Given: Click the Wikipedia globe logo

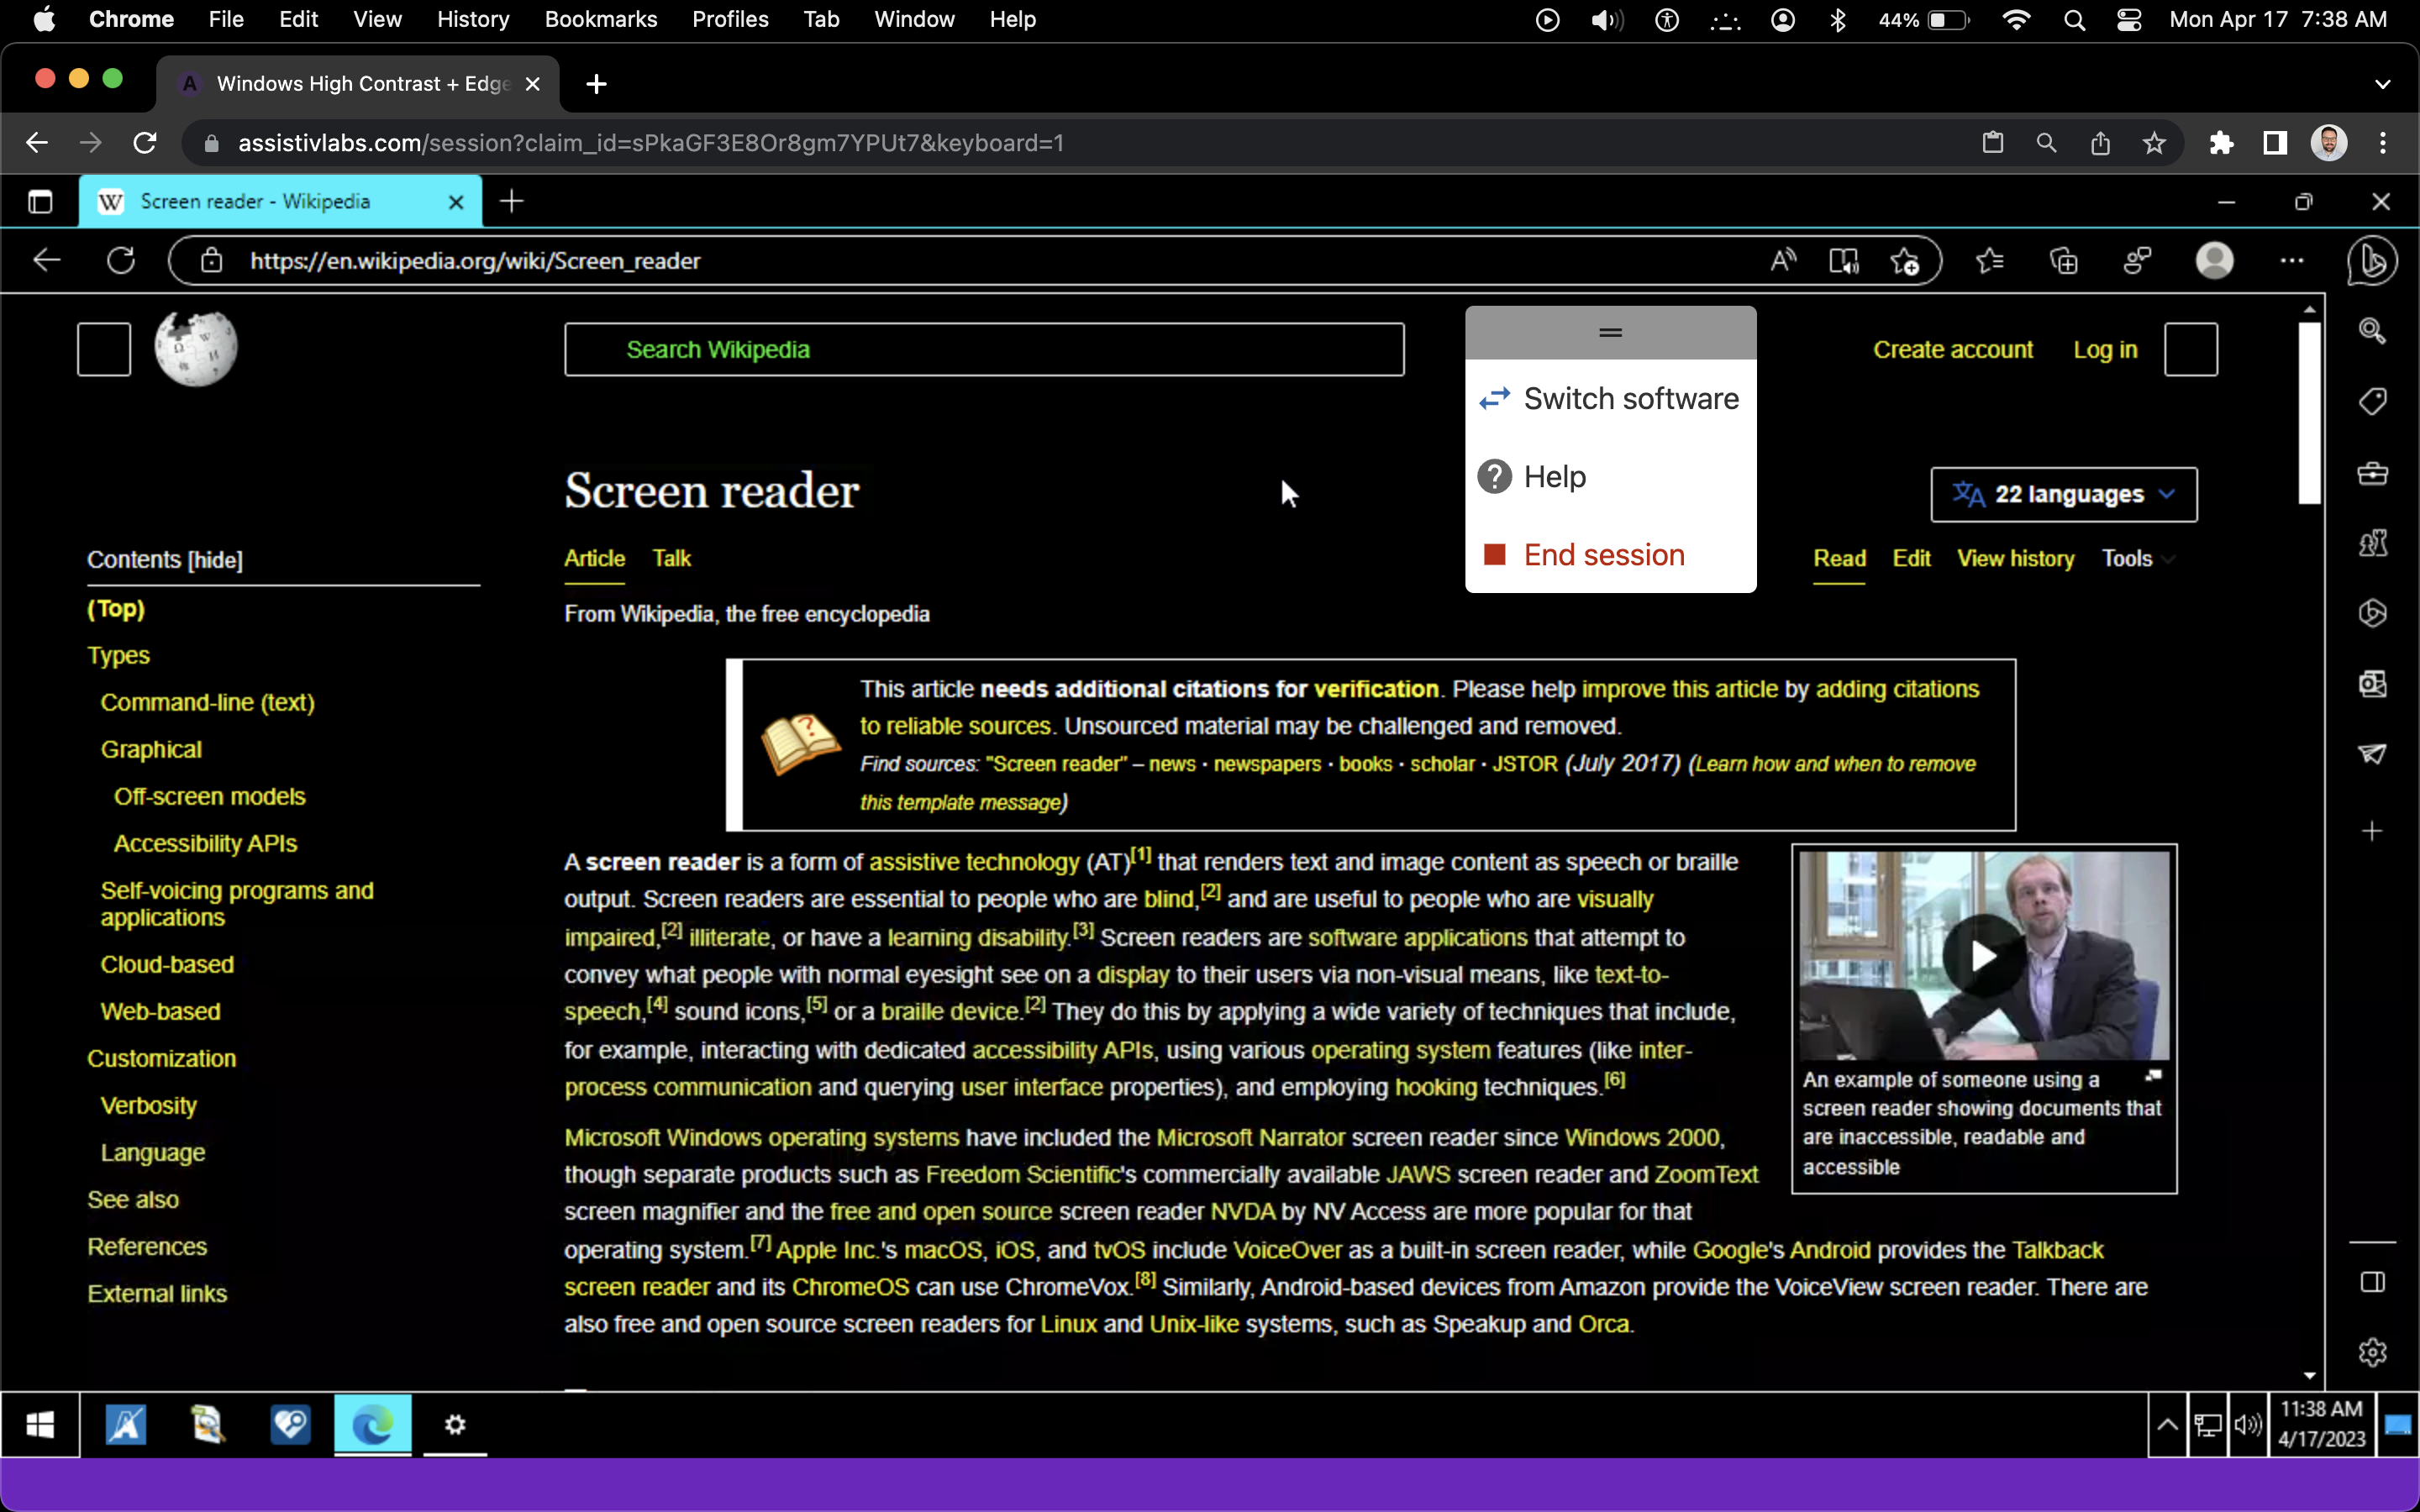Looking at the screenshot, I should click(x=196, y=348).
